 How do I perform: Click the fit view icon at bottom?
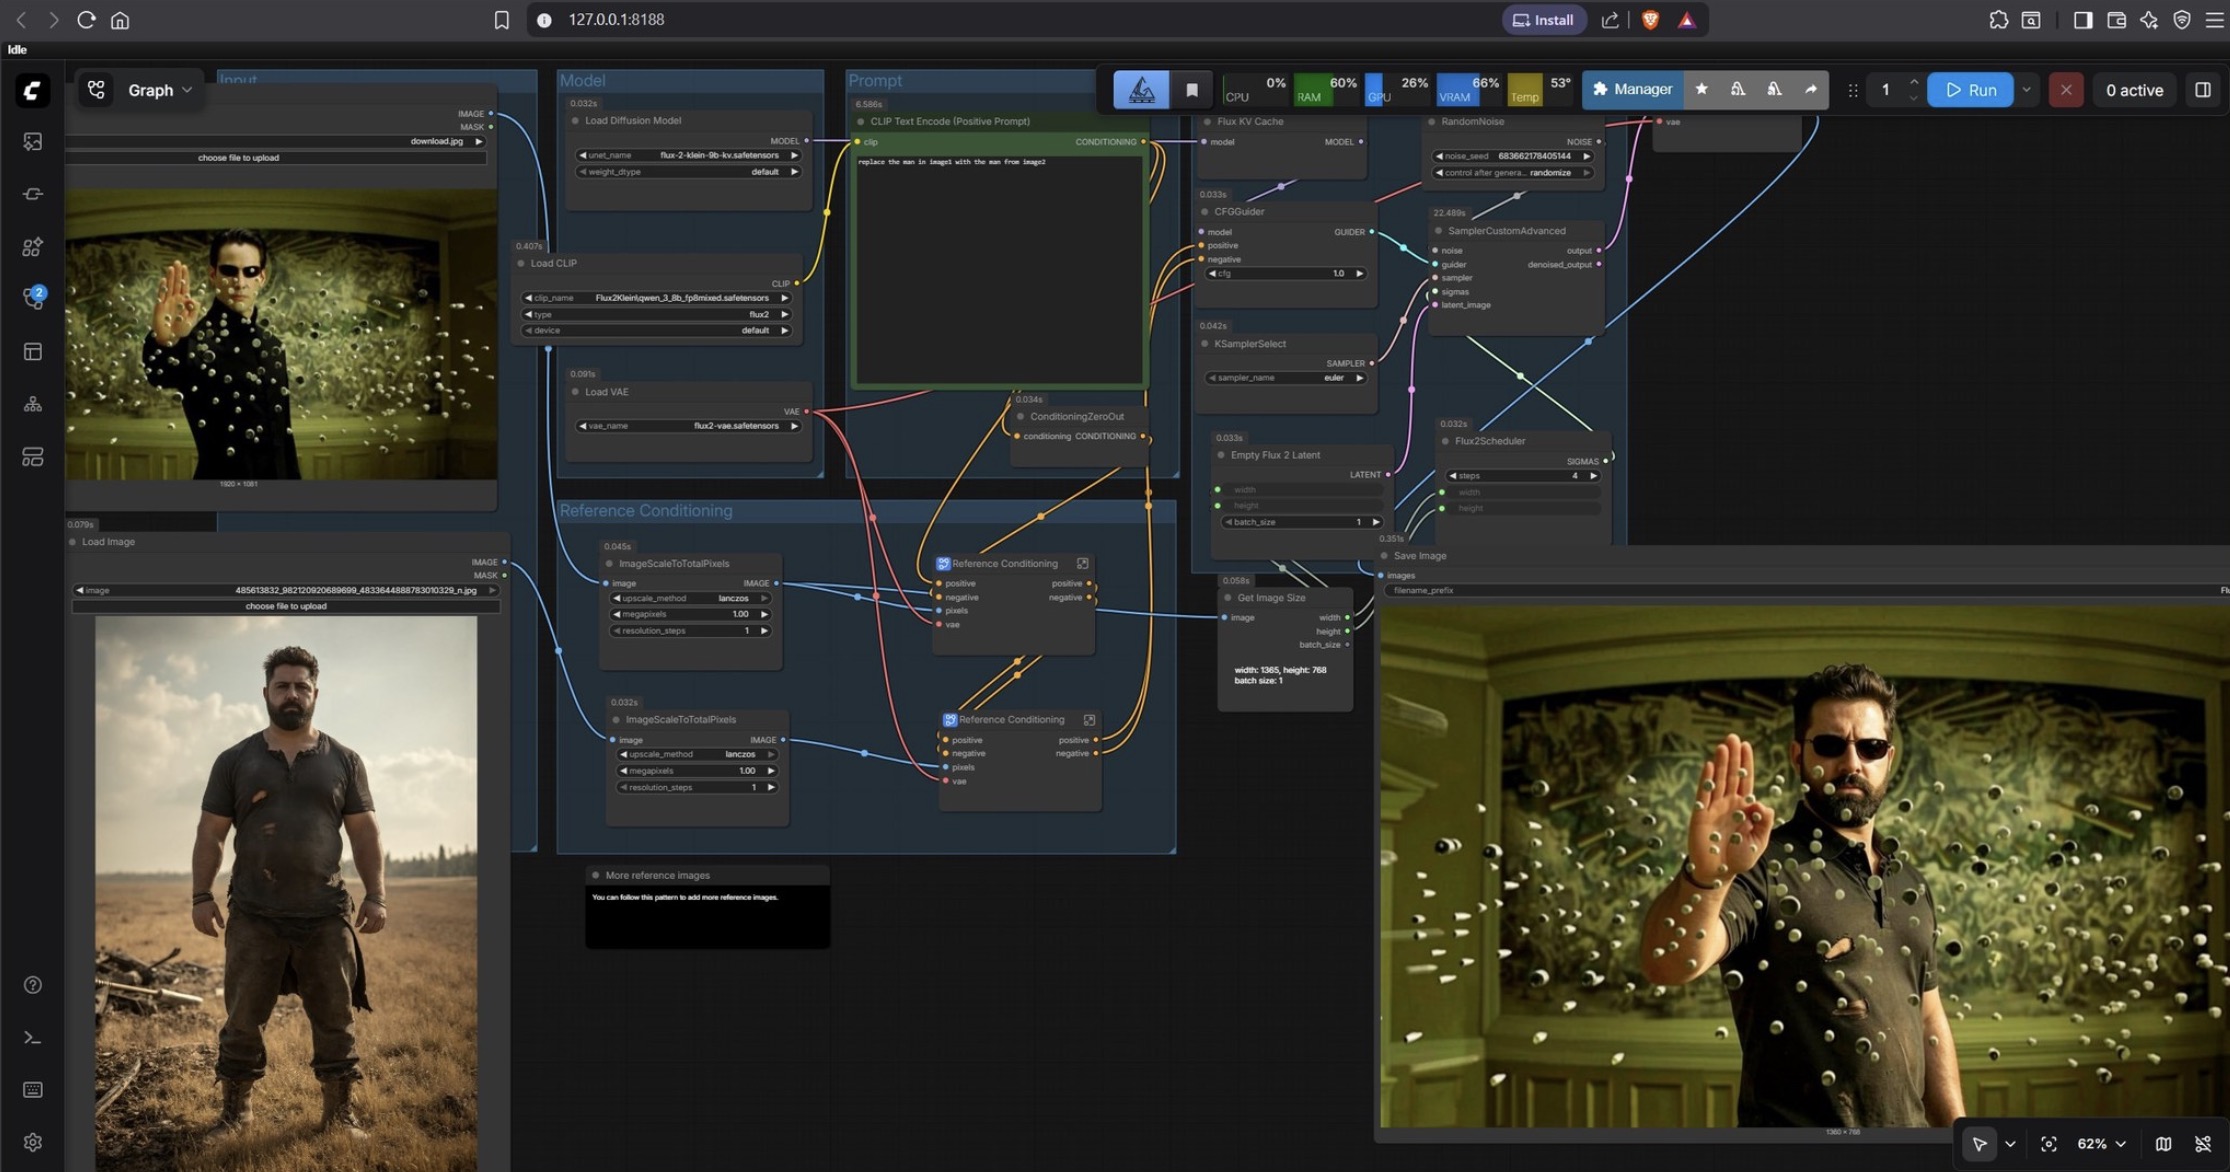pyautogui.click(x=2048, y=1144)
